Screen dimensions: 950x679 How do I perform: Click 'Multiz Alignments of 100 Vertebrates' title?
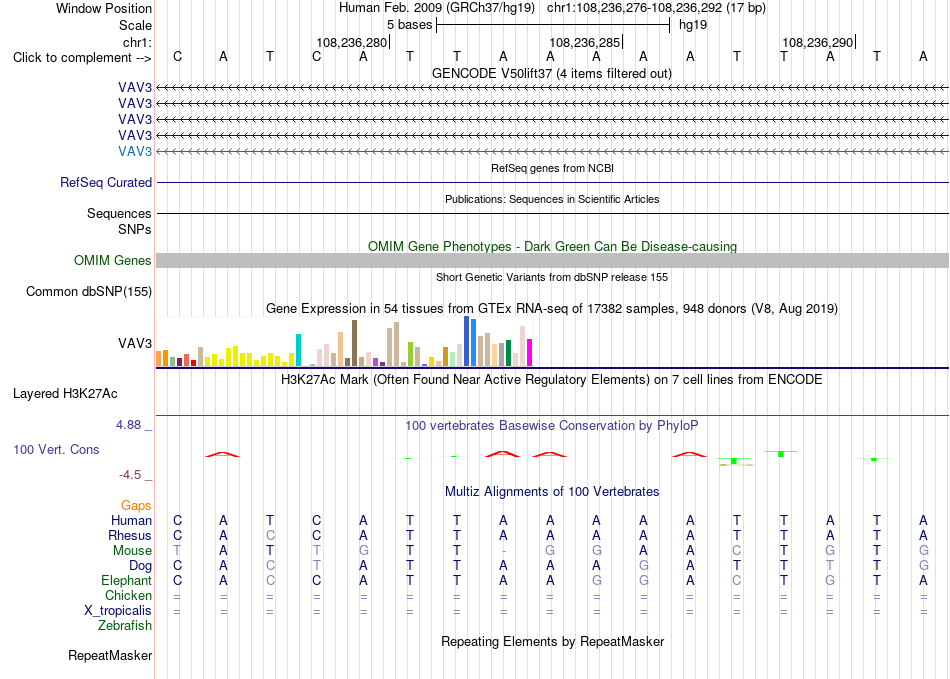(x=552, y=491)
